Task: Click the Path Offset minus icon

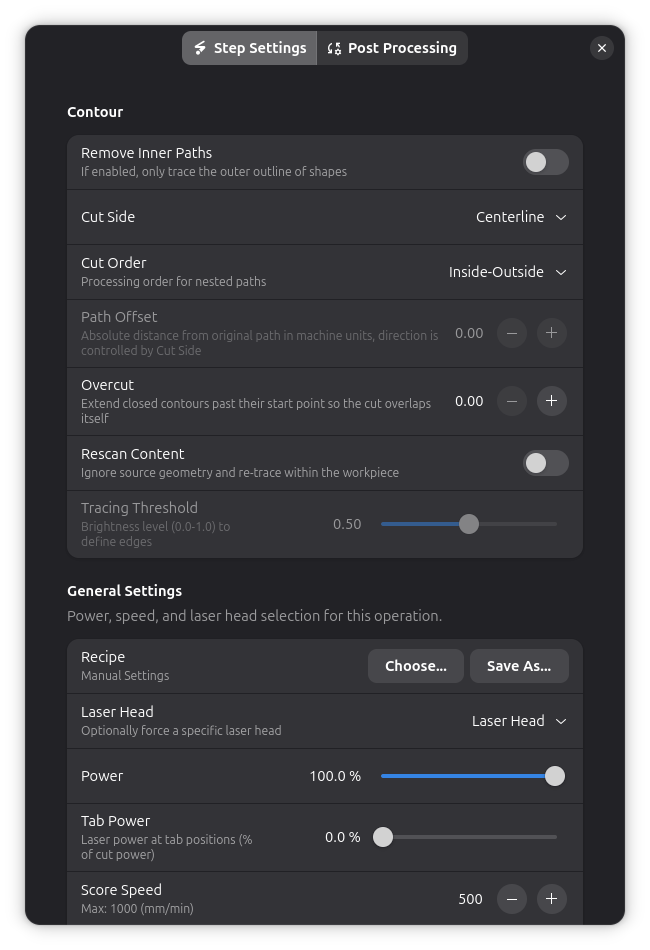Action: pyautogui.click(x=512, y=333)
